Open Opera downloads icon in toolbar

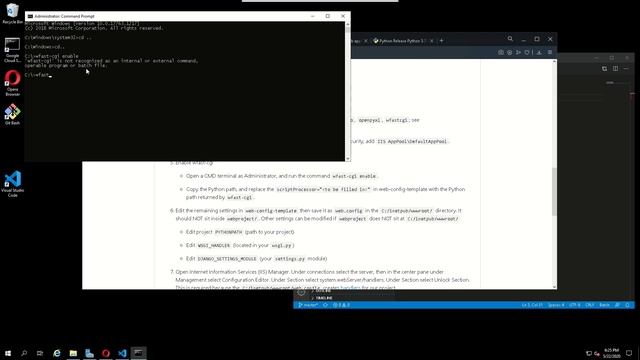[539, 52]
